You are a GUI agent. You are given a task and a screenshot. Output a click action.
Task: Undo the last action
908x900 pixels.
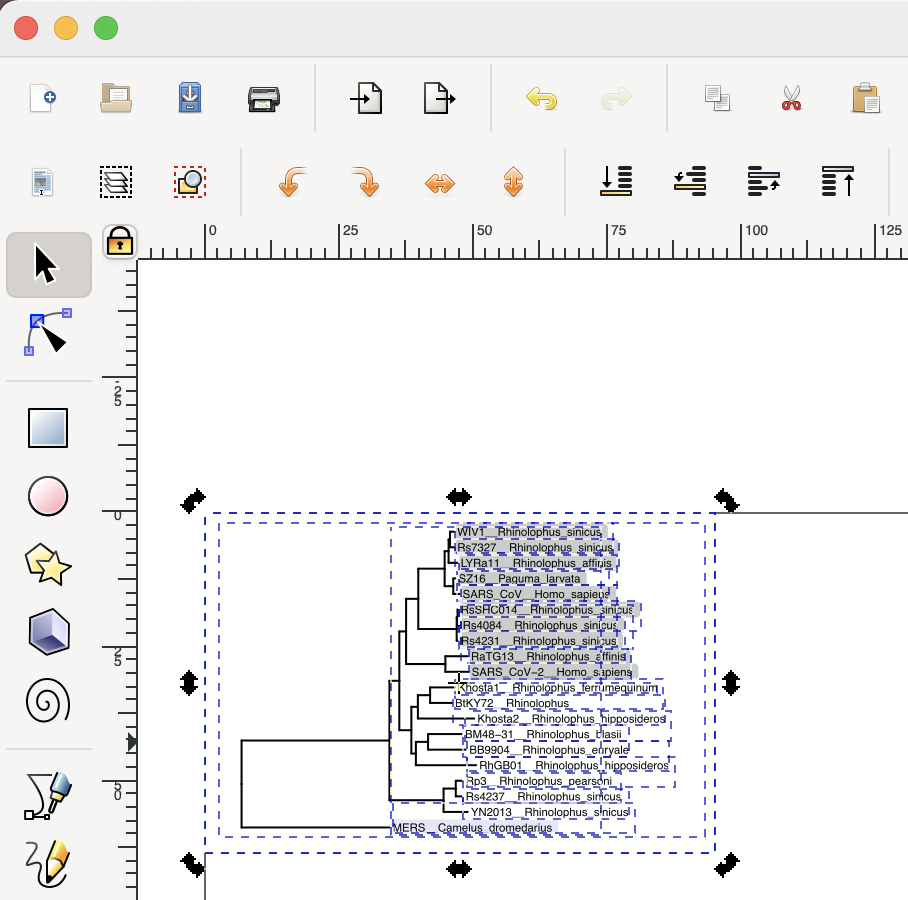click(x=541, y=98)
